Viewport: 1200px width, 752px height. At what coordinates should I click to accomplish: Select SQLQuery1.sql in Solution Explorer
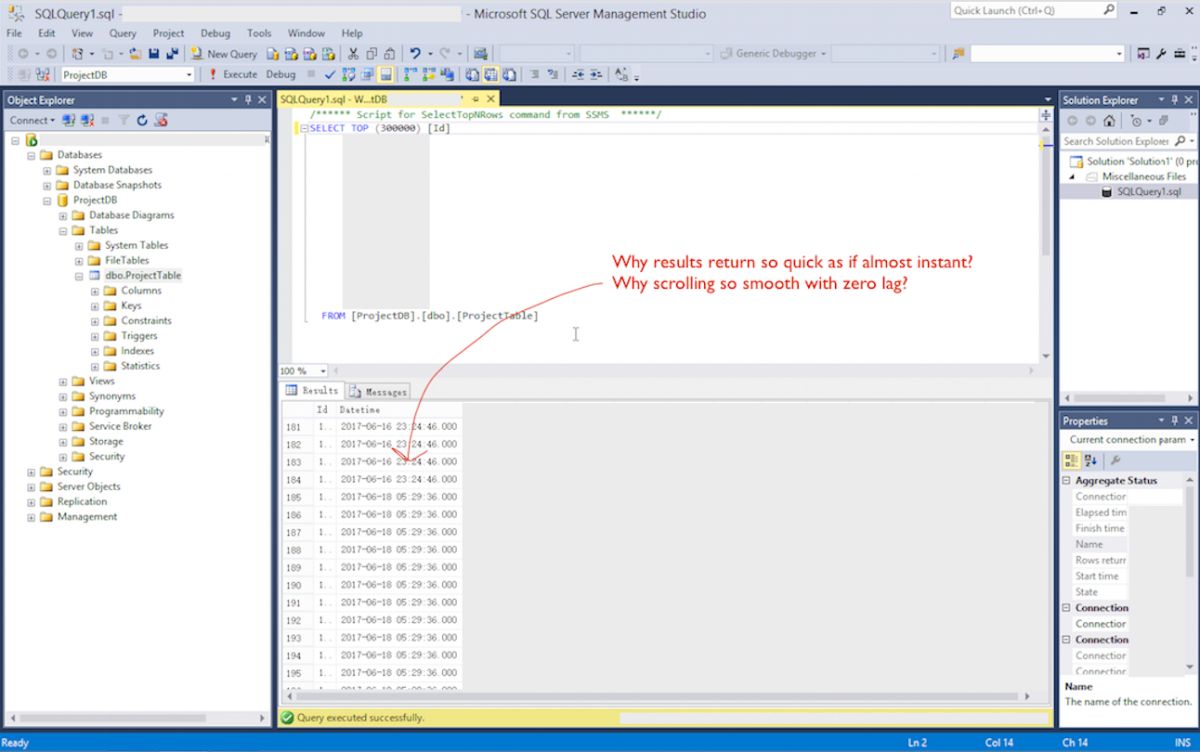coord(1148,192)
